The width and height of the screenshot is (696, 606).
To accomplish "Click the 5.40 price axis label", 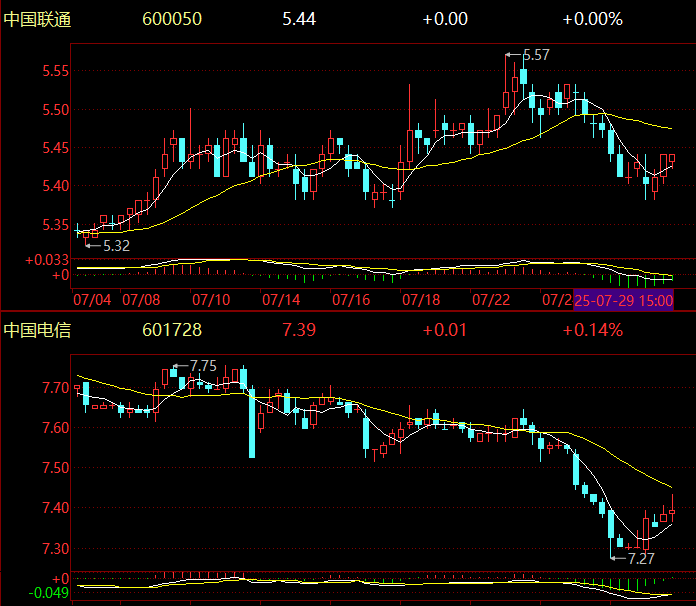I will (x=55, y=186).
